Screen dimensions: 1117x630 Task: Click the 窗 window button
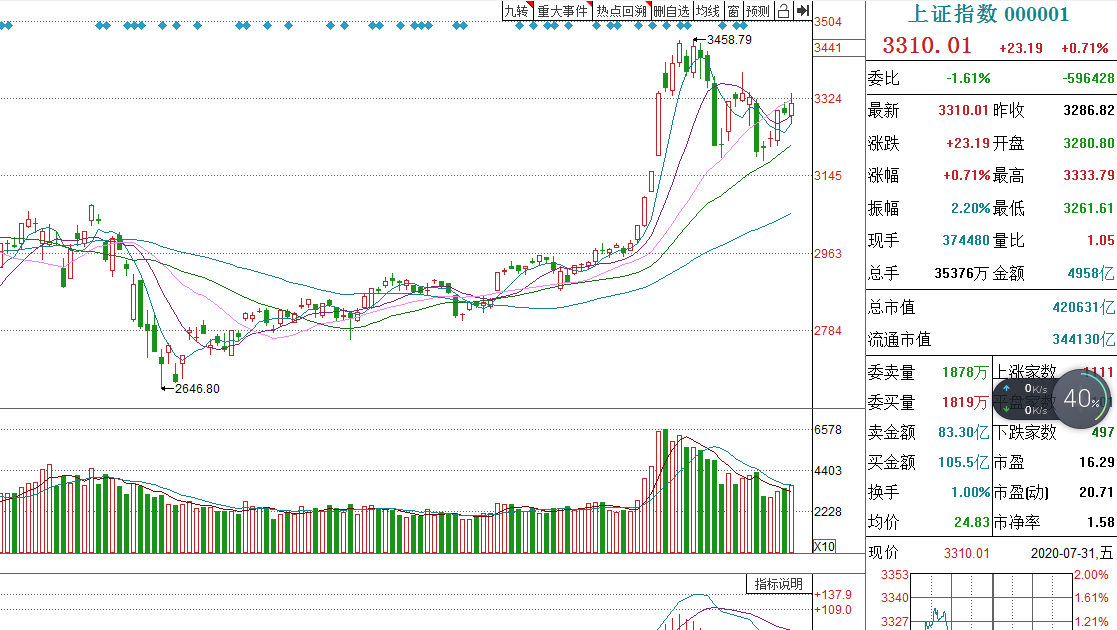(x=733, y=11)
